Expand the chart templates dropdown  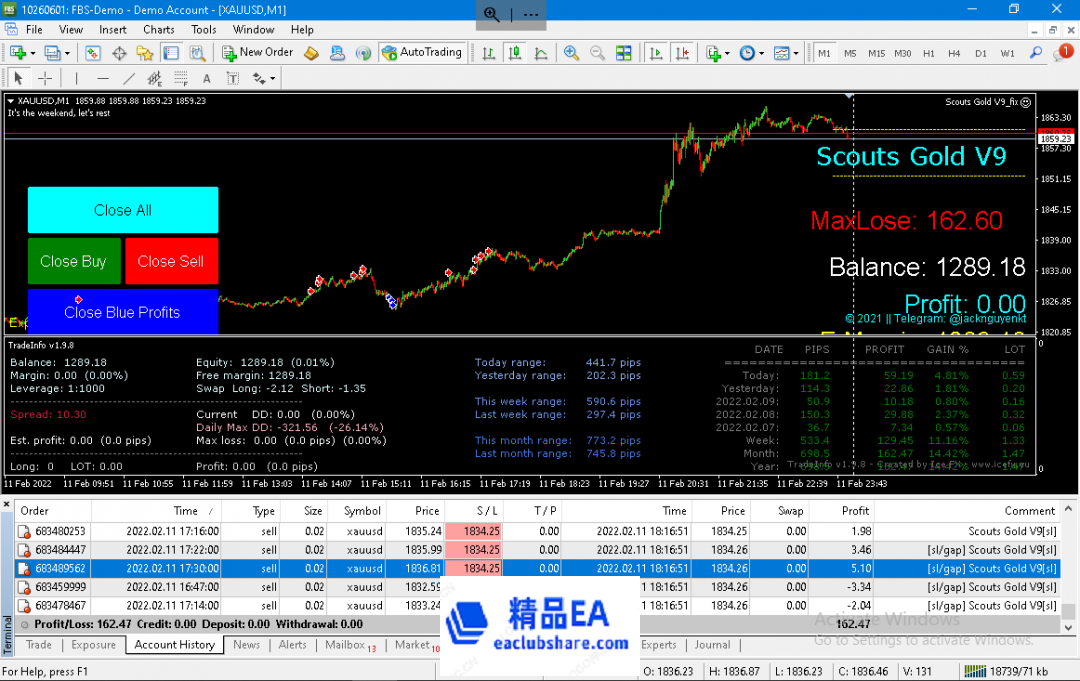tap(794, 53)
